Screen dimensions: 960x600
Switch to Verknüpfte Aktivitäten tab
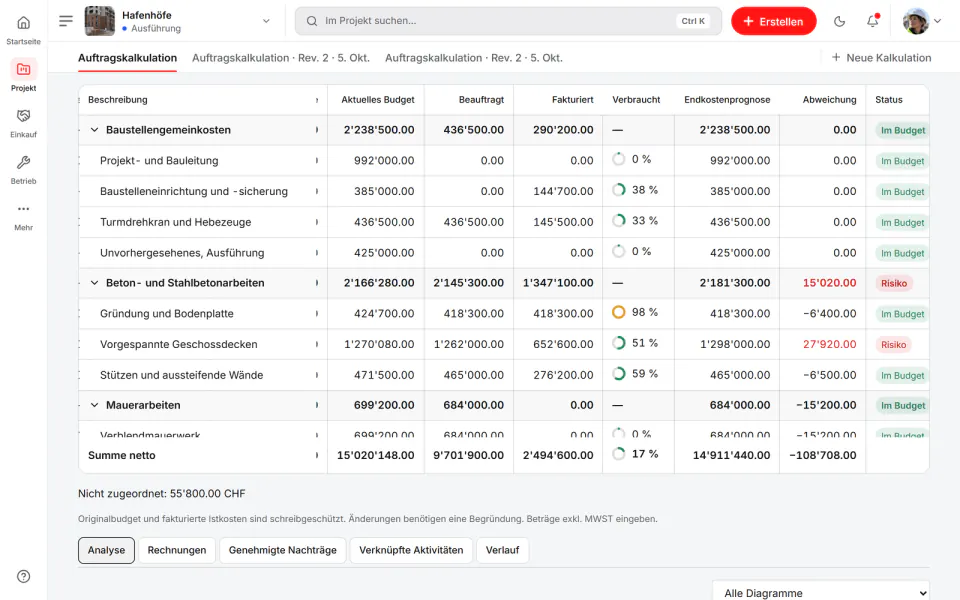(411, 550)
